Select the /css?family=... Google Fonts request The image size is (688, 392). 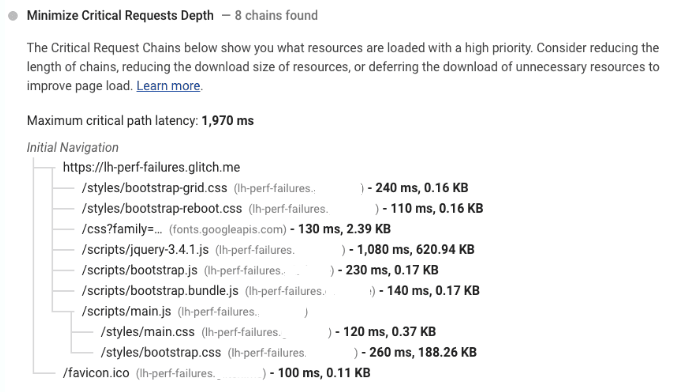pyautogui.click(x=122, y=229)
